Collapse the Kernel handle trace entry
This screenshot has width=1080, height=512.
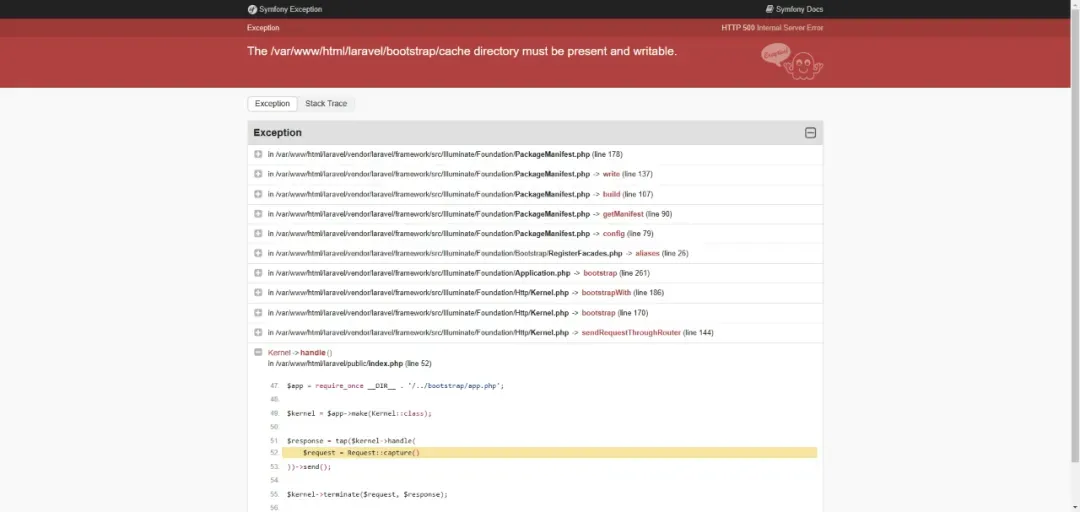click(258, 352)
